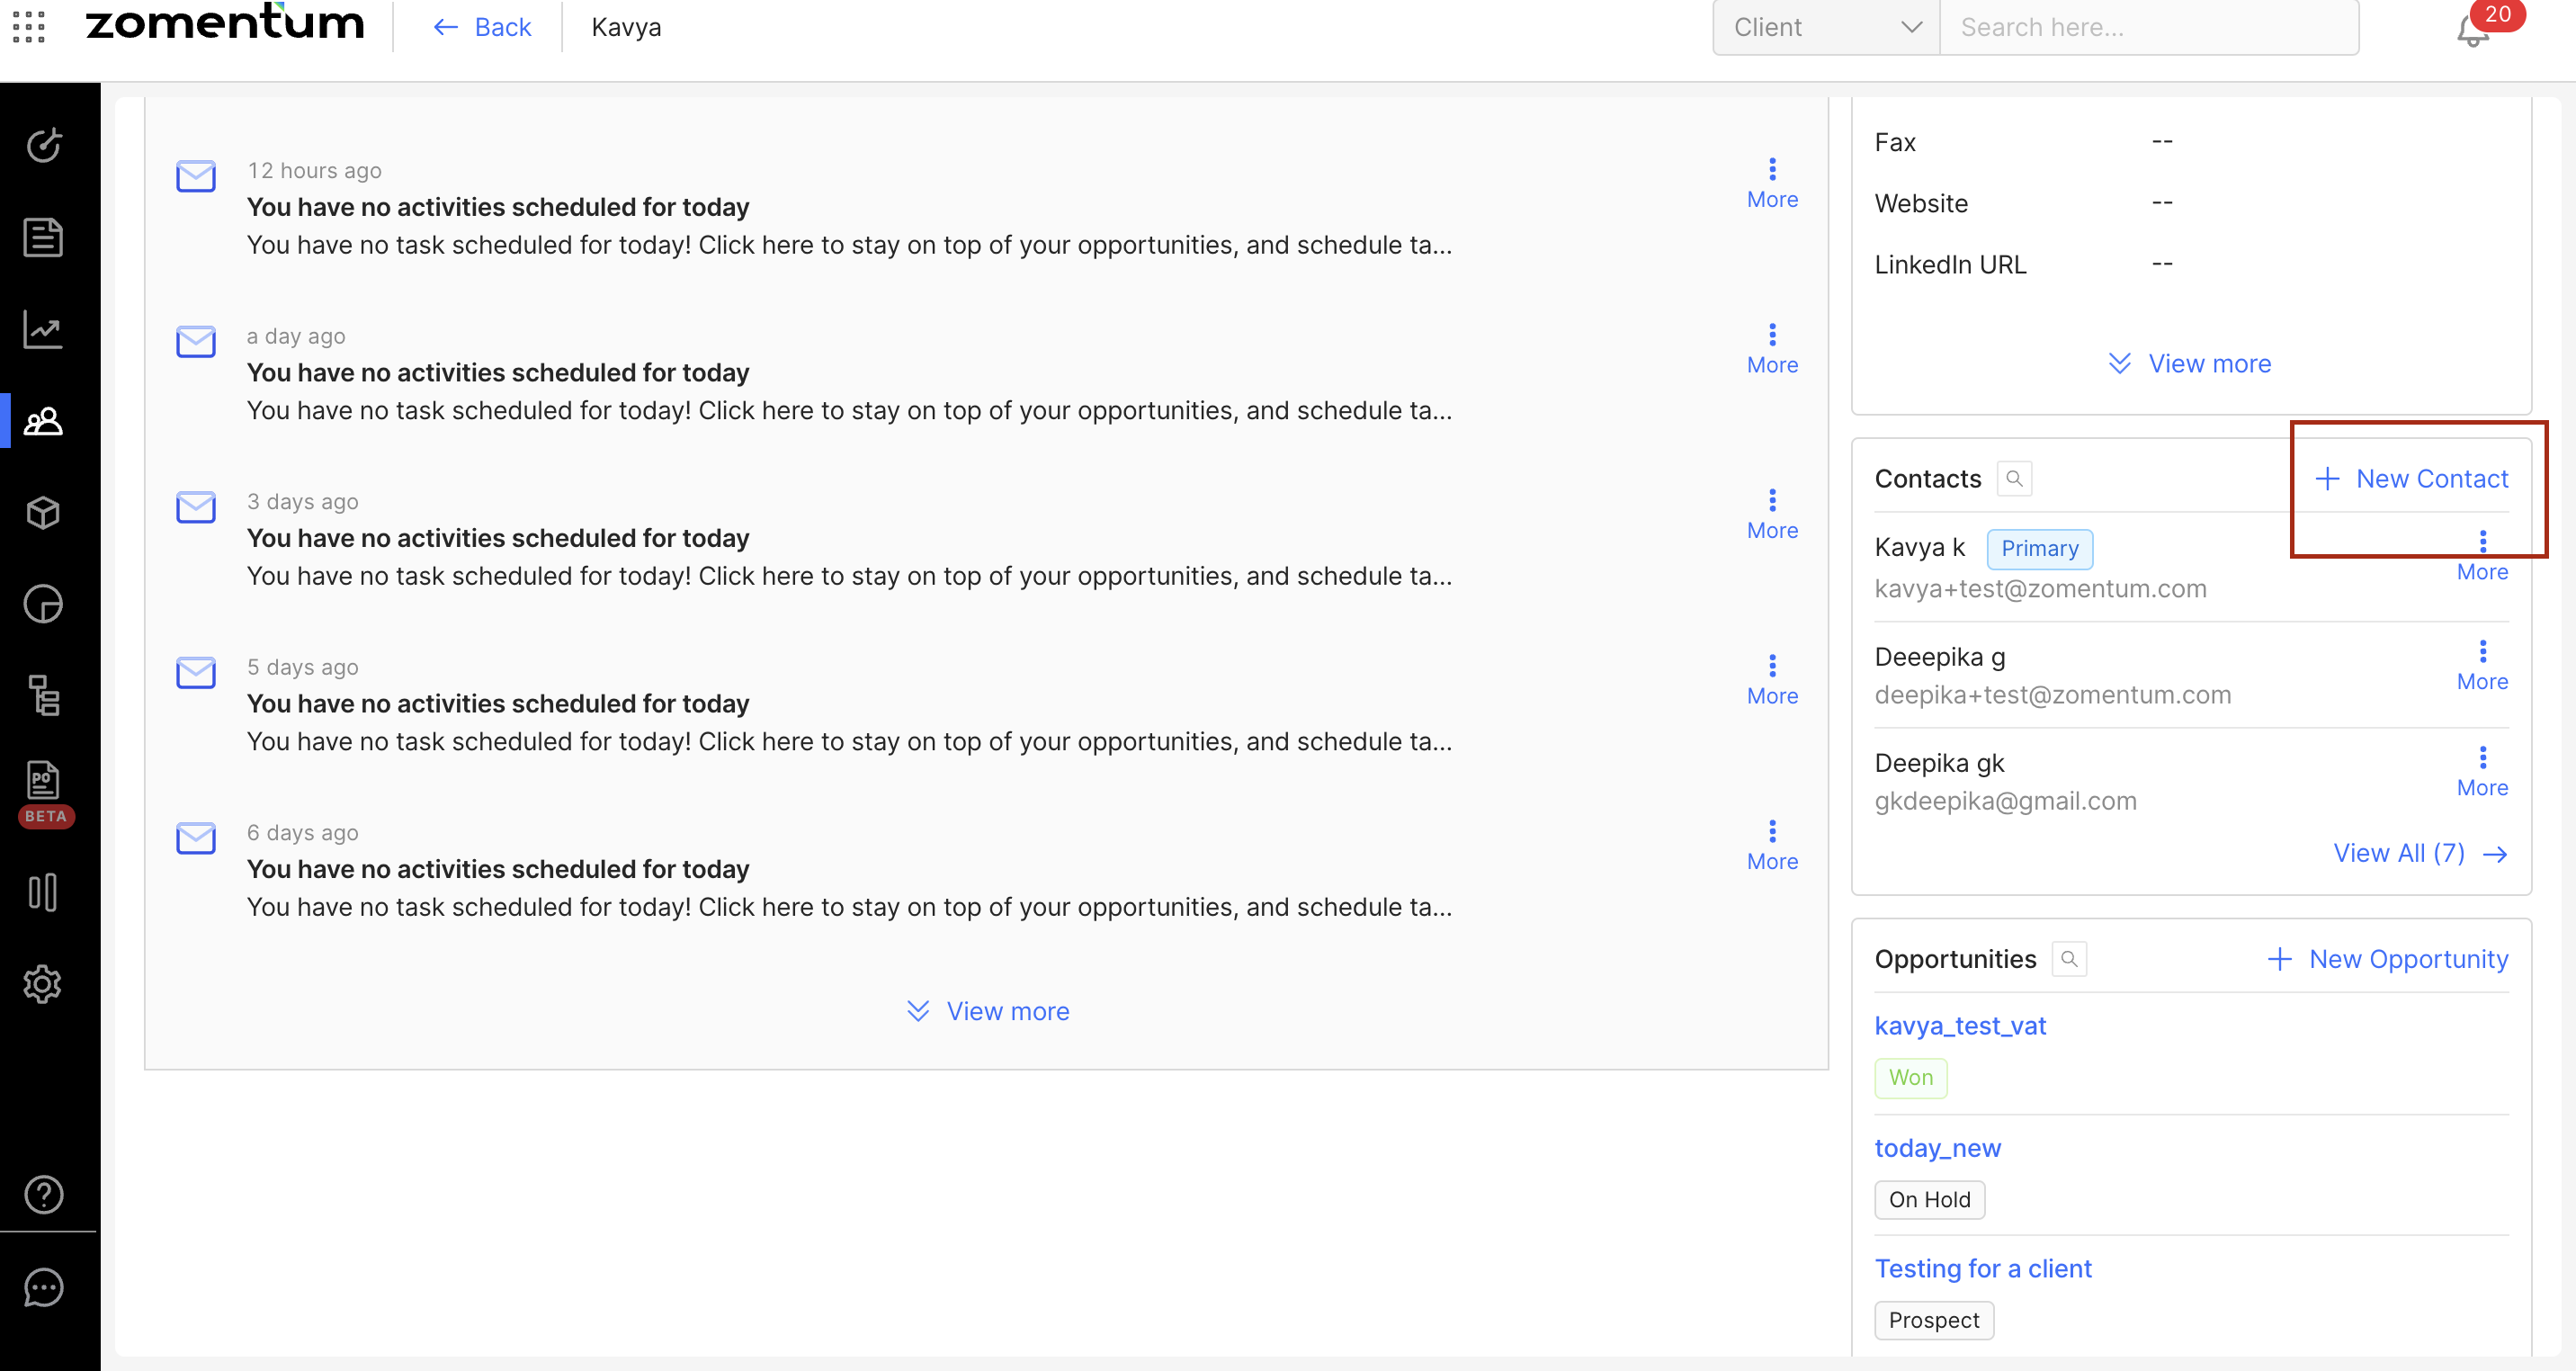Image resolution: width=2576 pixels, height=1371 pixels.
Task: Open the Client search type dropdown
Action: tap(1825, 27)
